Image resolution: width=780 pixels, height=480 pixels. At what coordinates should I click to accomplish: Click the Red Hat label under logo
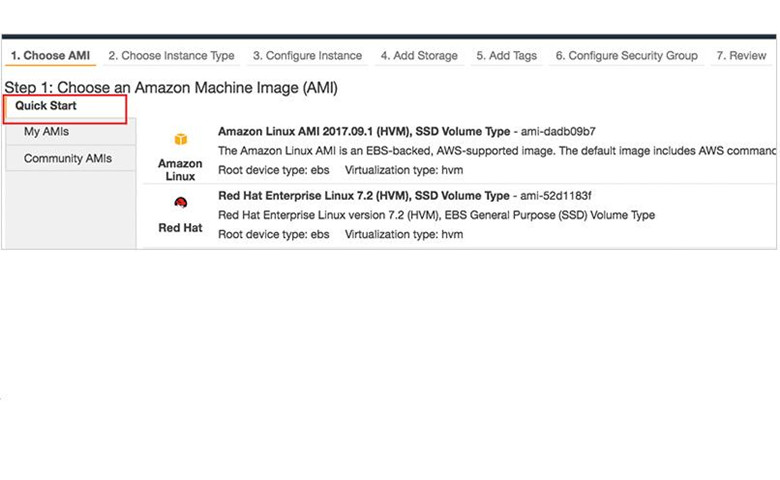click(x=180, y=228)
